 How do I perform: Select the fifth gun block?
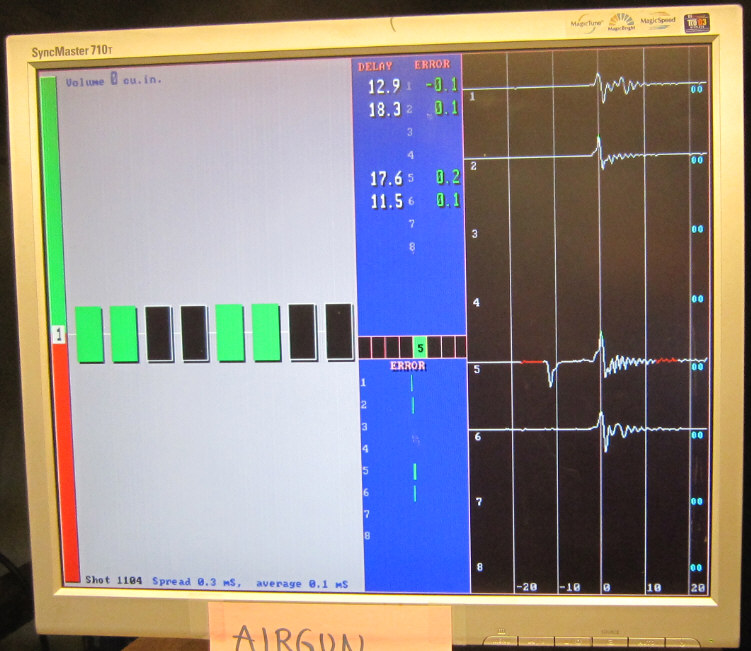coord(230,333)
